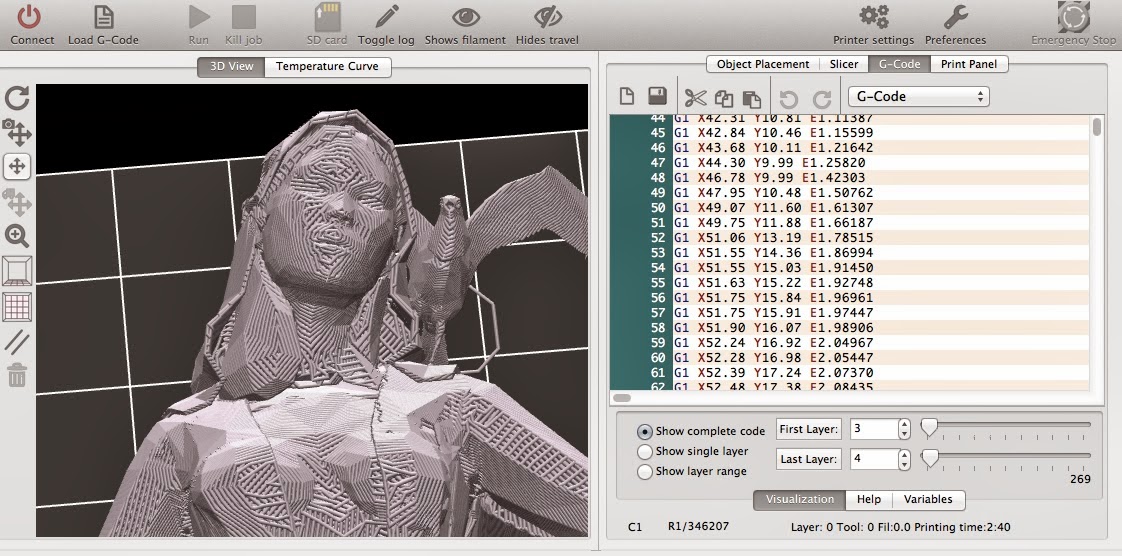Click code line 45 G1 X42.84
The width and height of the screenshot is (1122, 556).
[774, 132]
